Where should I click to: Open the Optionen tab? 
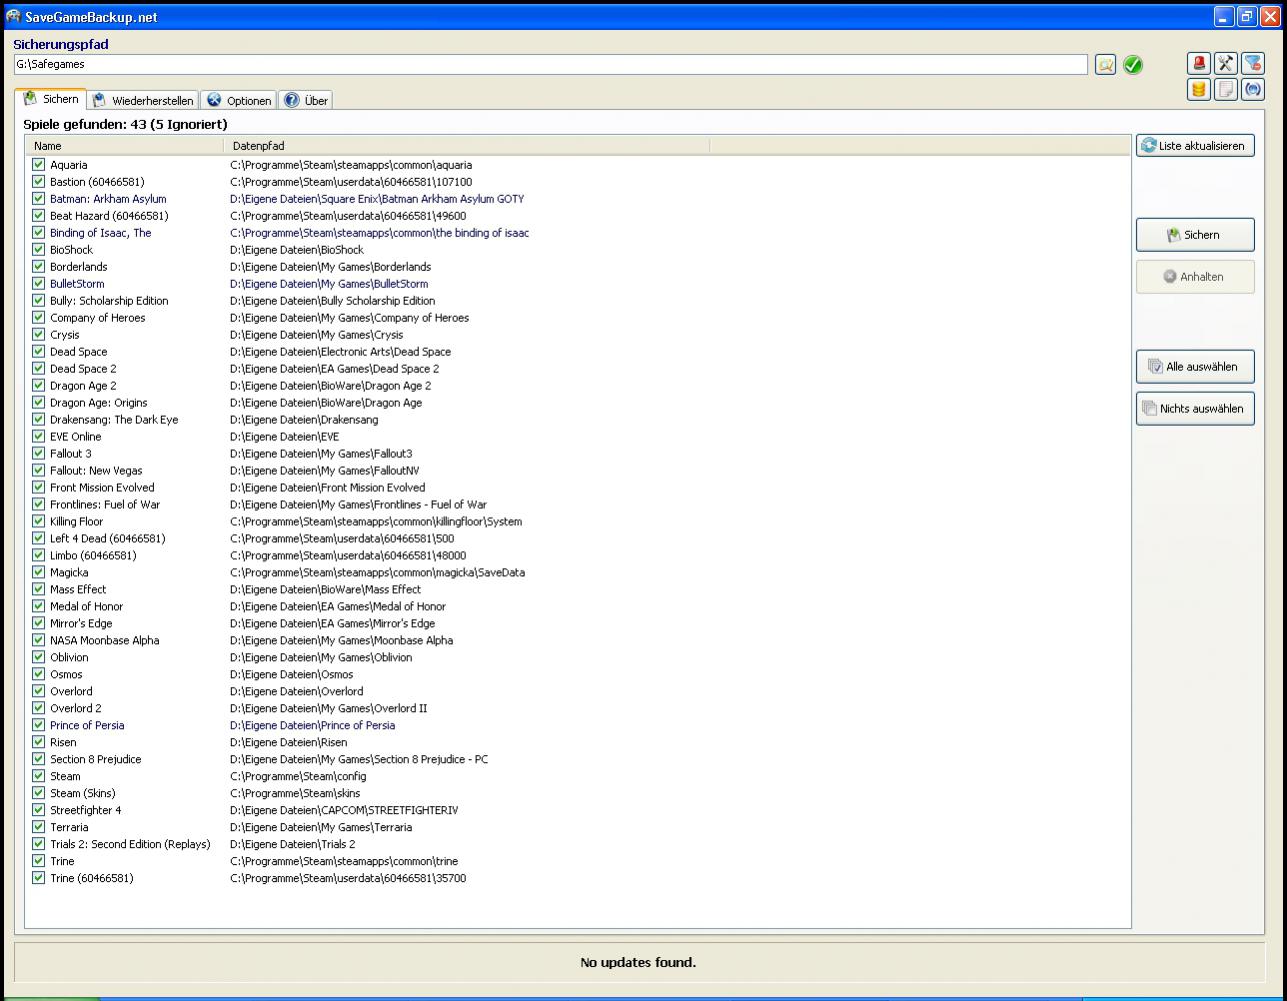tap(238, 100)
